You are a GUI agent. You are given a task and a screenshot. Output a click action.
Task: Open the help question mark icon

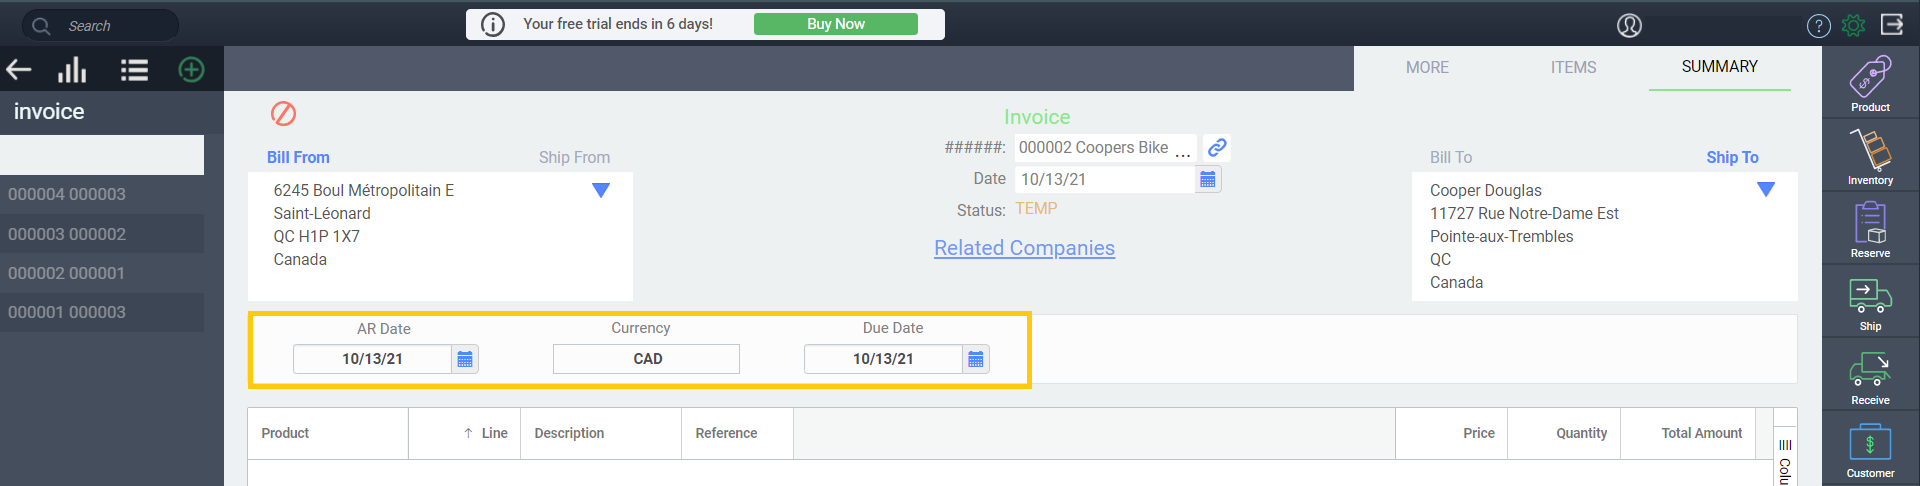pyautogui.click(x=1819, y=26)
